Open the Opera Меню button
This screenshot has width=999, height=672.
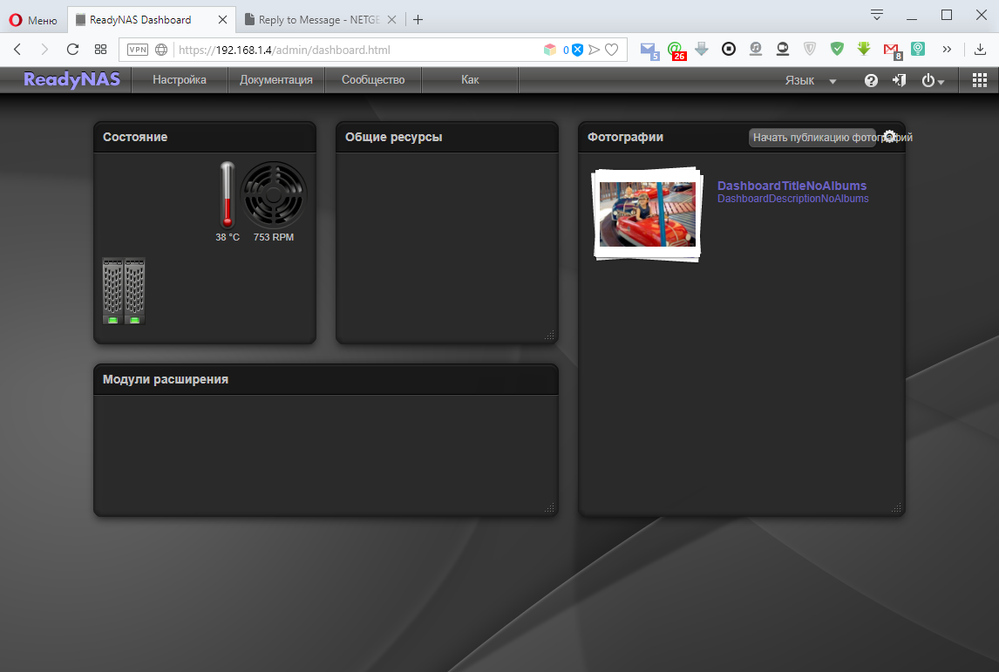pyautogui.click(x=33, y=20)
